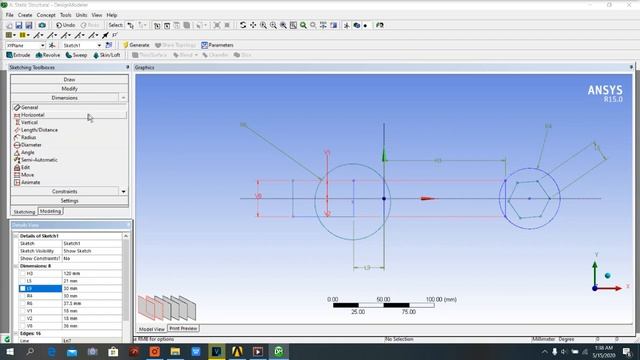Edit the H3 value 120 mm
The height and width of the screenshot is (360, 640).
coord(92,273)
